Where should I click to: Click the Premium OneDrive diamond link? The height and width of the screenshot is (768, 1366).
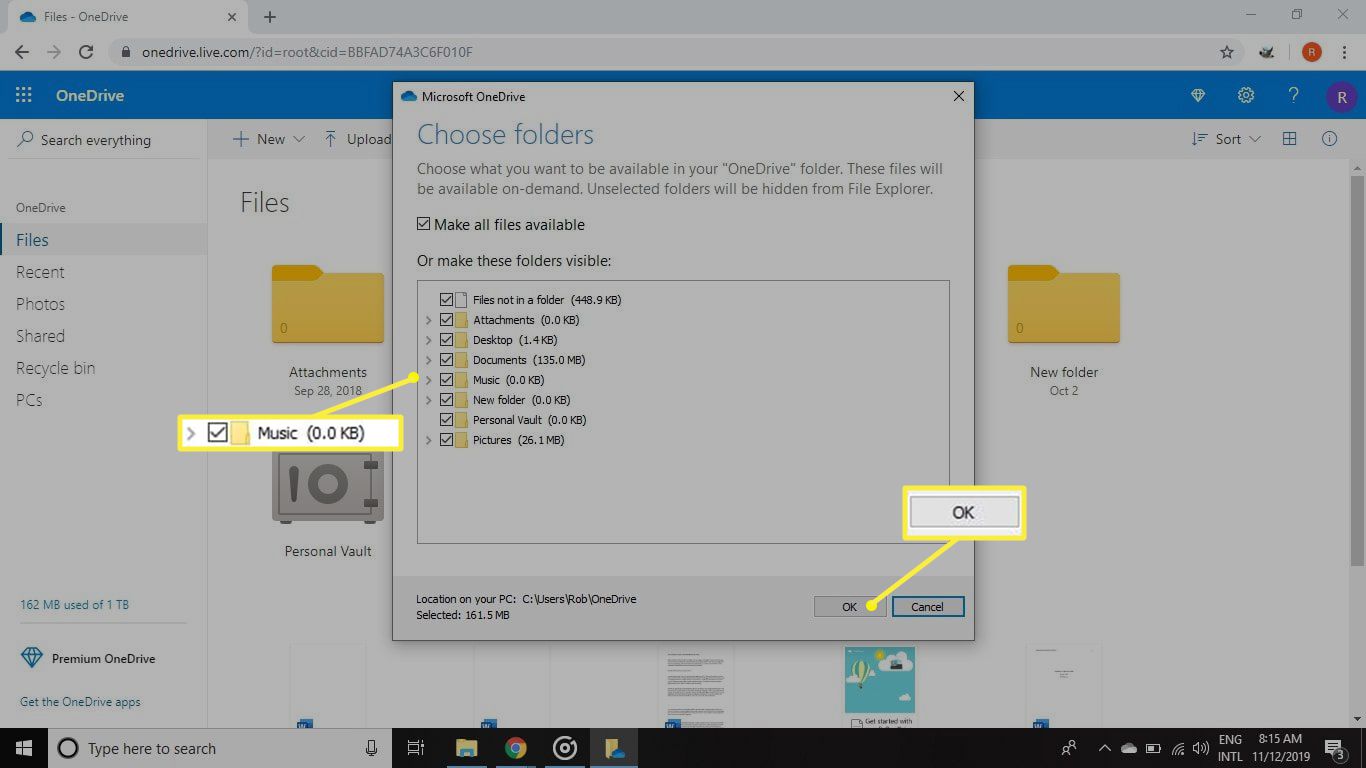(x=88, y=658)
